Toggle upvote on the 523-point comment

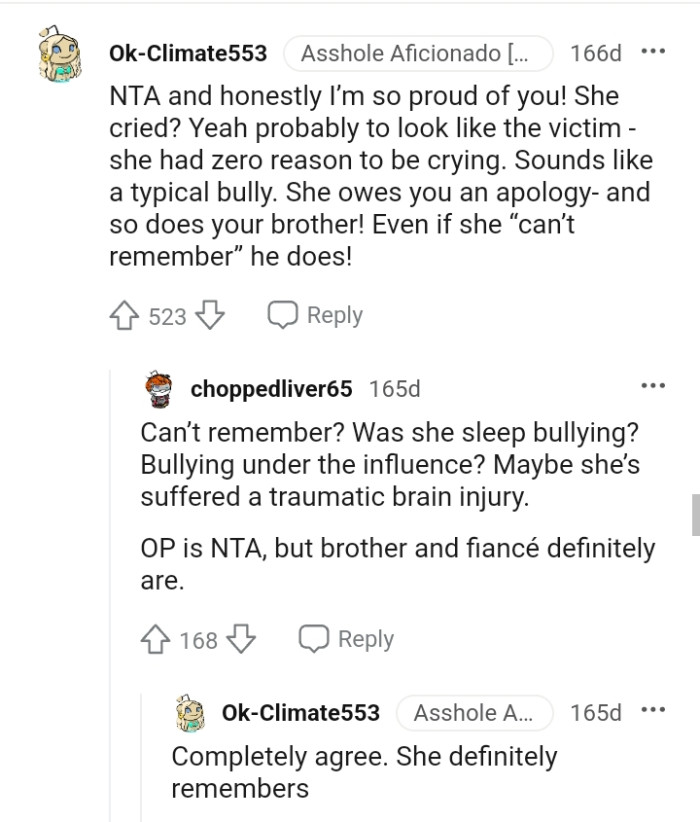pyautogui.click(x=122, y=315)
